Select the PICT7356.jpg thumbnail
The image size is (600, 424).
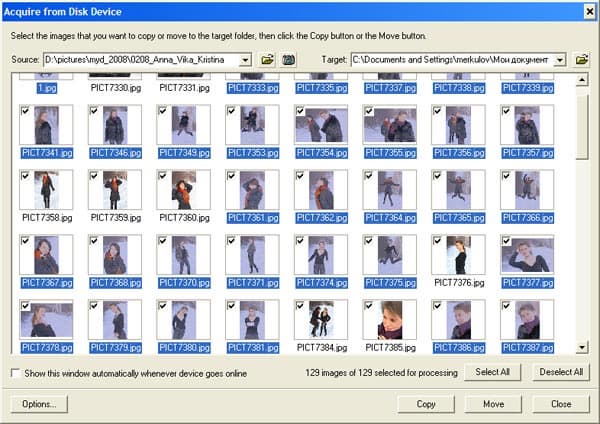pos(458,125)
